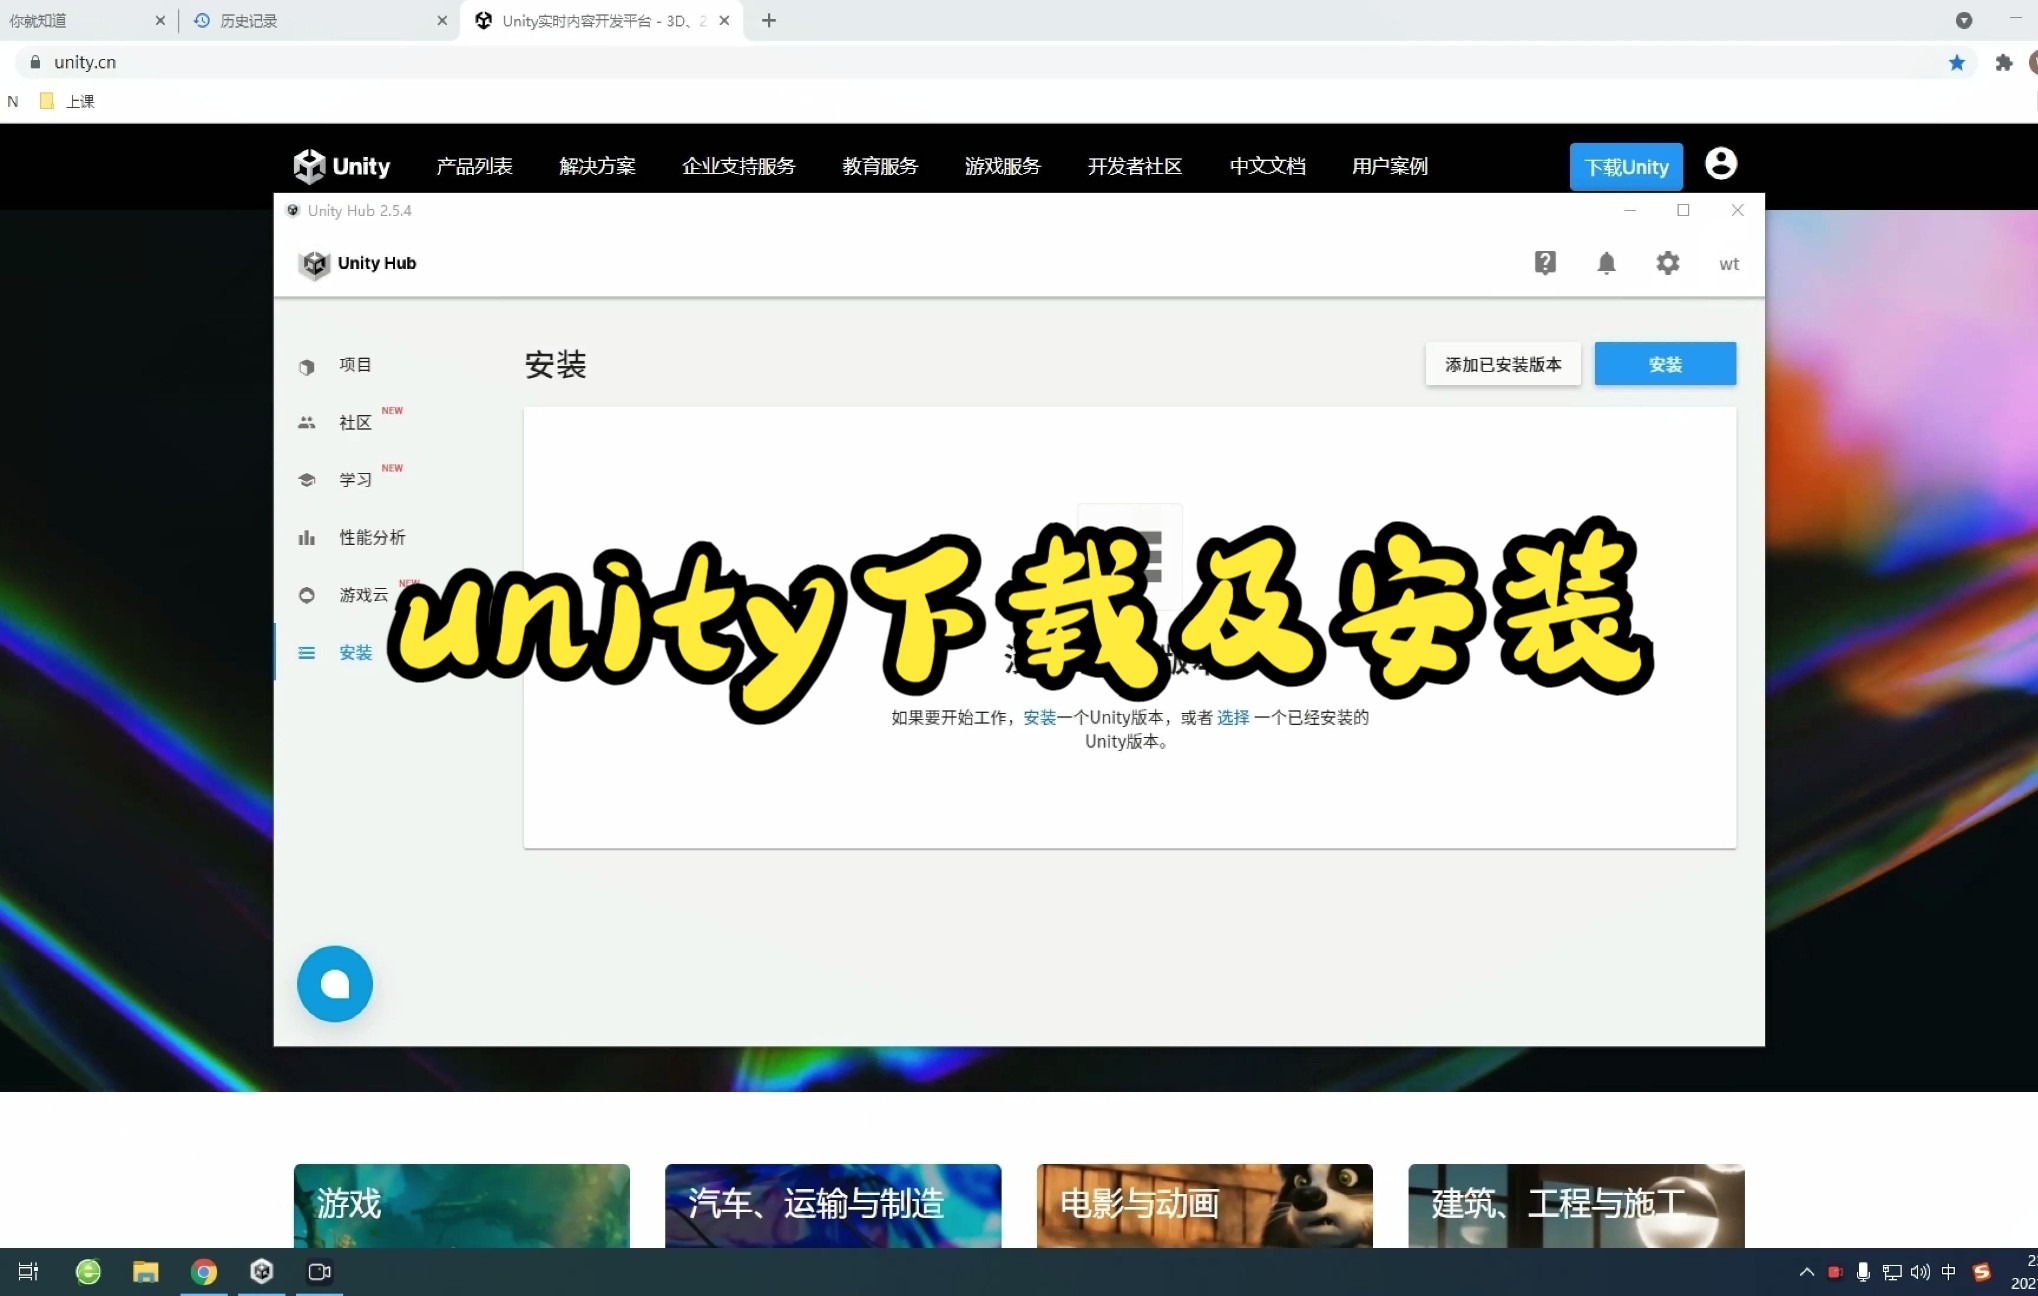The width and height of the screenshot is (2038, 1296).
Task: Click the 项目 cube icon
Action: click(x=306, y=366)
